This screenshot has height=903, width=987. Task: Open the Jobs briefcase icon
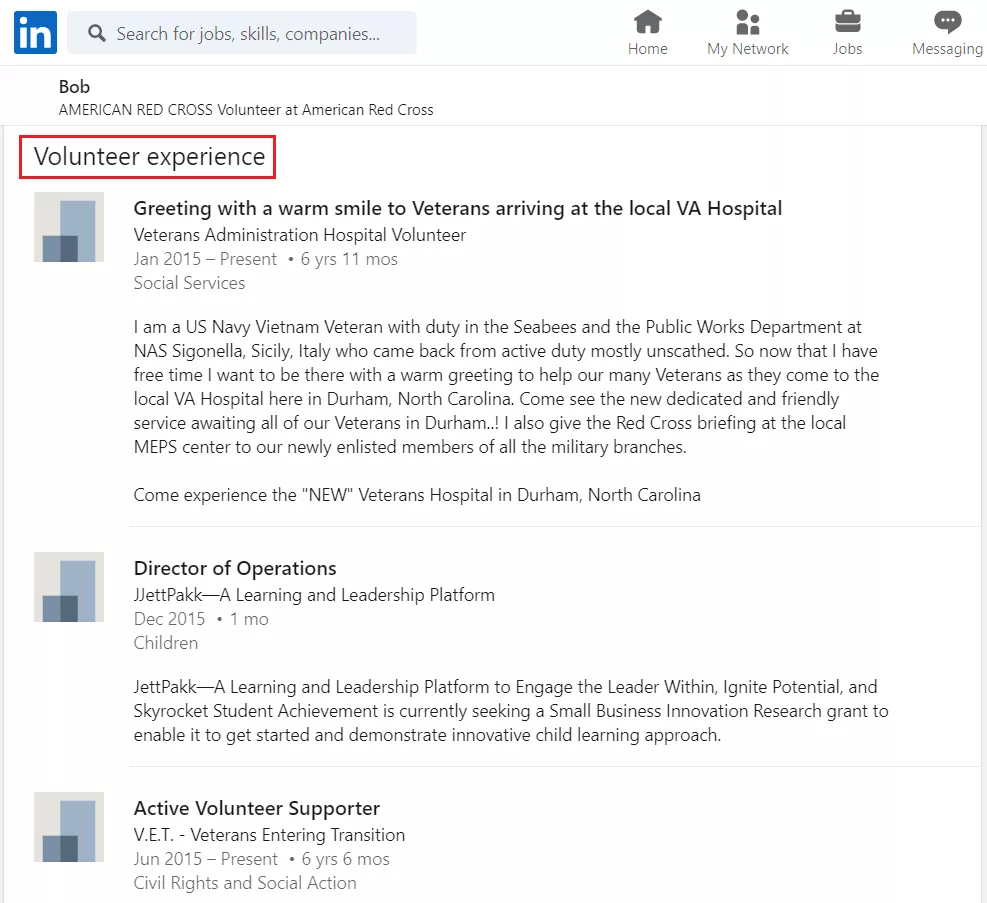847,22
